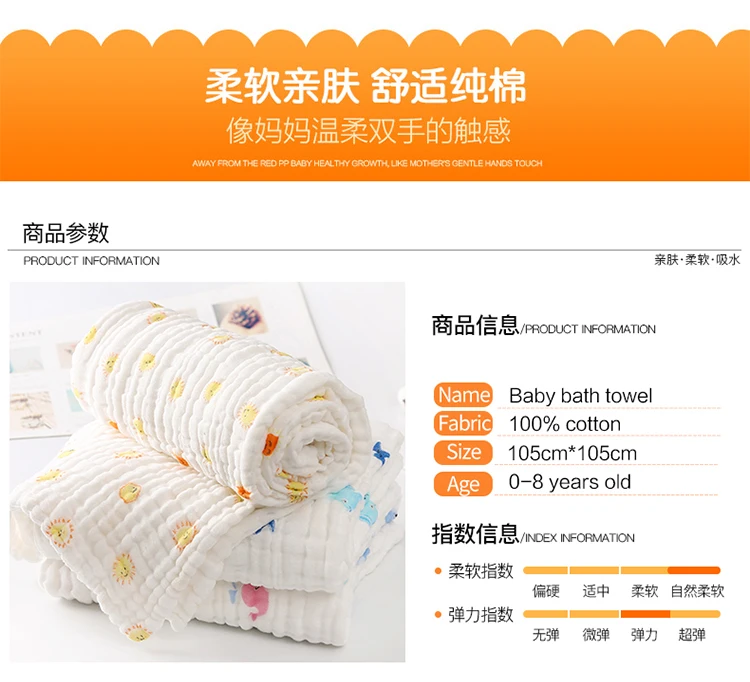
Task: Click the 商品参数 section heading
Action: pyautogui.click(x=66, y=233)
